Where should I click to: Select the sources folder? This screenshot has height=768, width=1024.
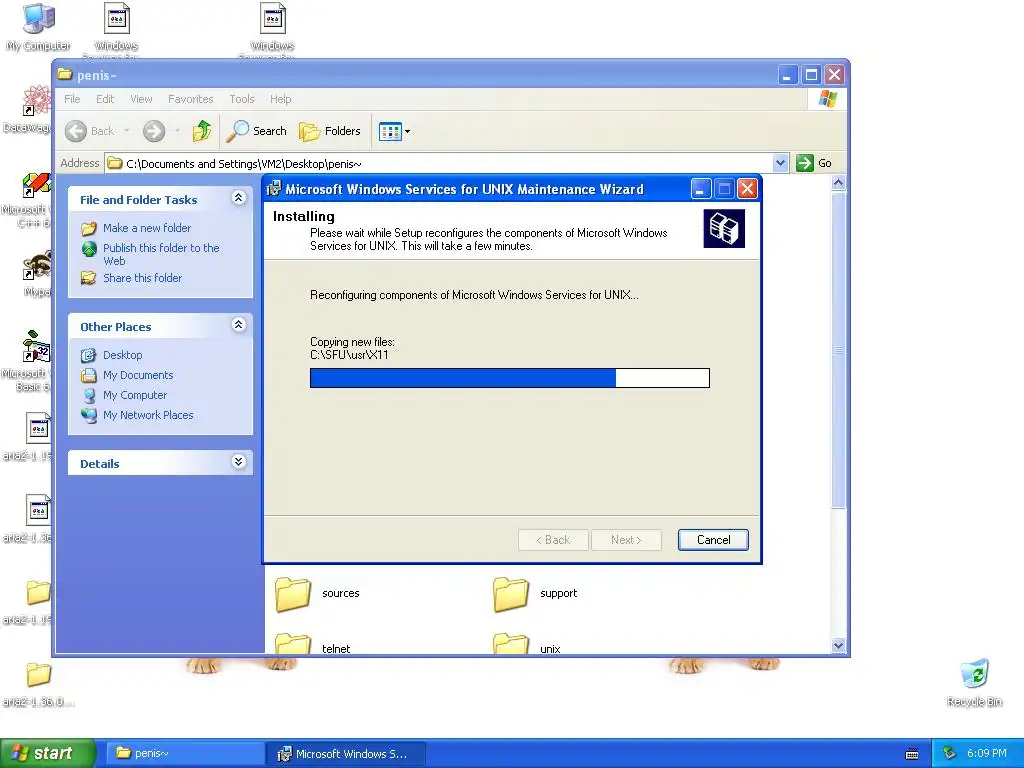[x=317, y=593]
